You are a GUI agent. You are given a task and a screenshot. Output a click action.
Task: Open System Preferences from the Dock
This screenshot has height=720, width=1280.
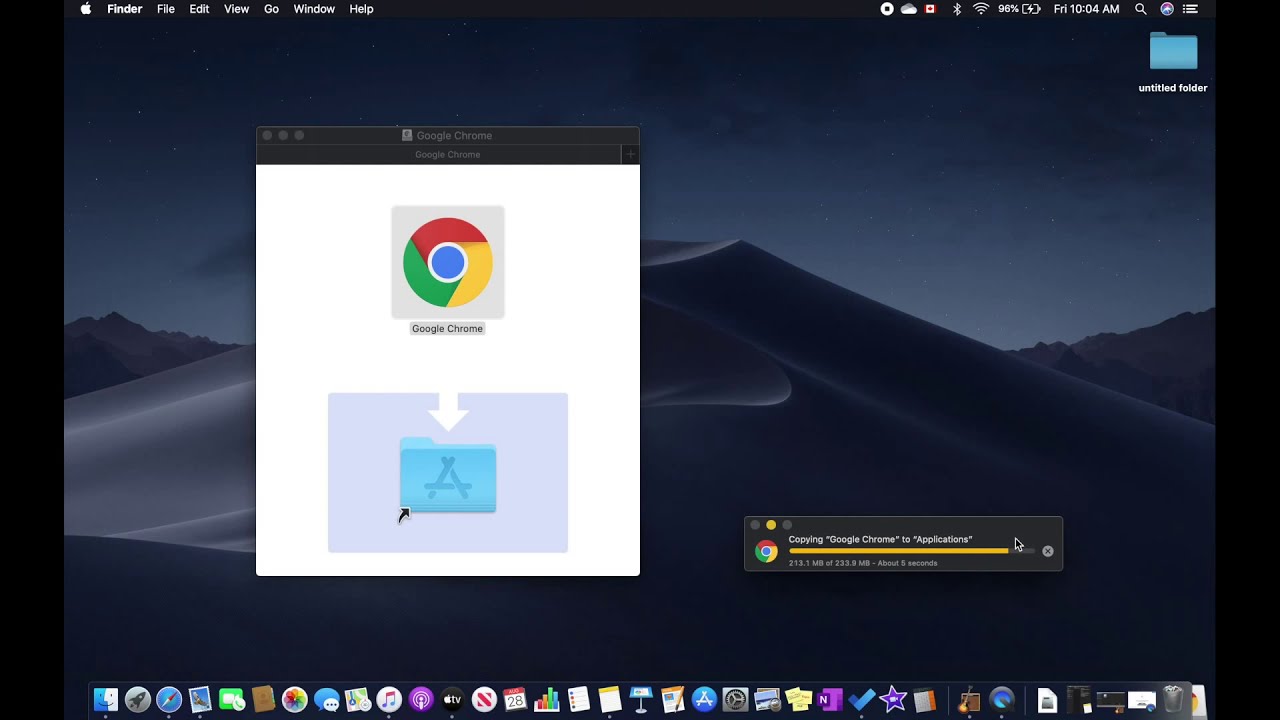pyautogui.click(x=736, y=700)
